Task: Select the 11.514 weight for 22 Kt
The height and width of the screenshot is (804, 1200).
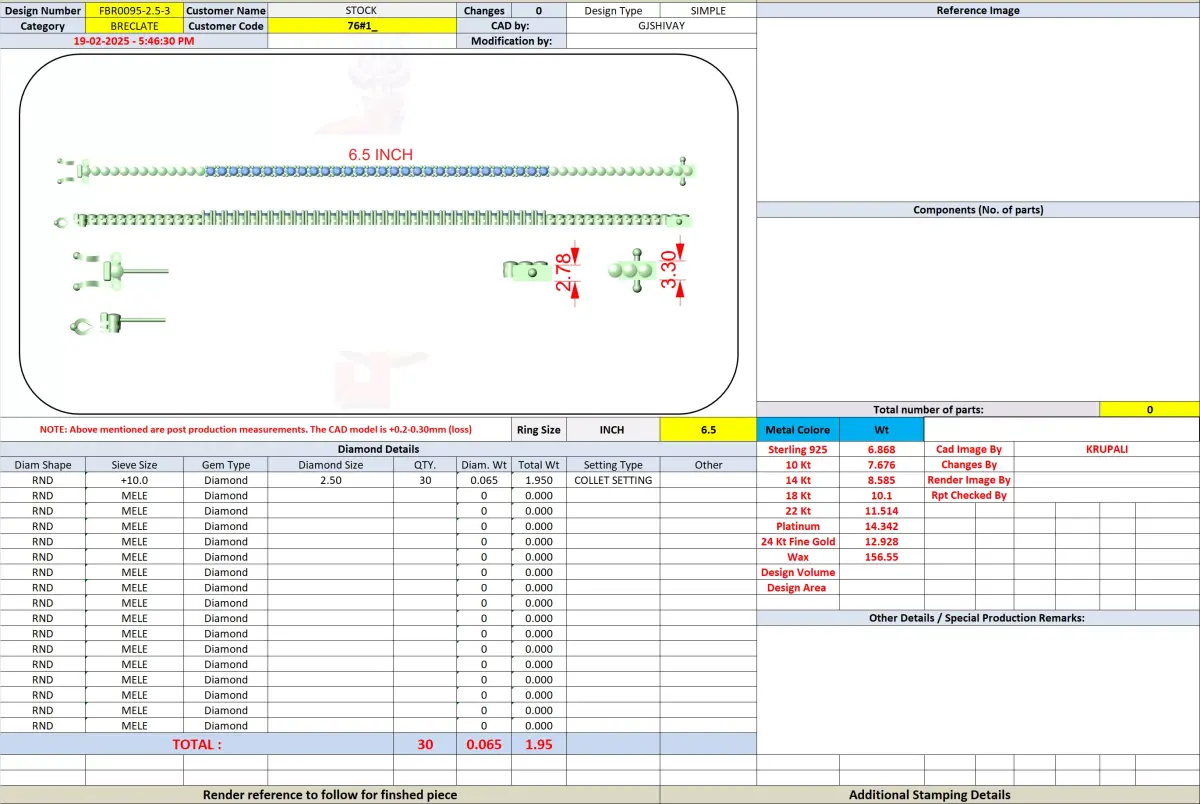Action: [x=881, y=511]
